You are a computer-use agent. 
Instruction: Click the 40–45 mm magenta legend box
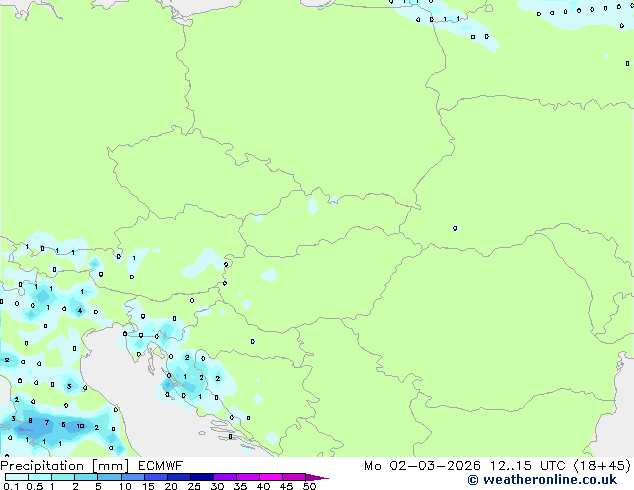[x=271, y=477]
